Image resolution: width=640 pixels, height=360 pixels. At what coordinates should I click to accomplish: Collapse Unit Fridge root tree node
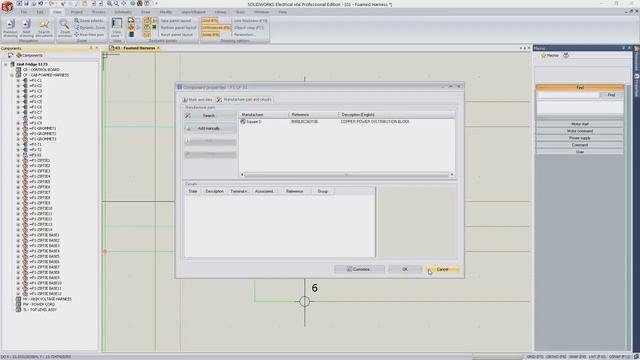click(x=6, y=64)
